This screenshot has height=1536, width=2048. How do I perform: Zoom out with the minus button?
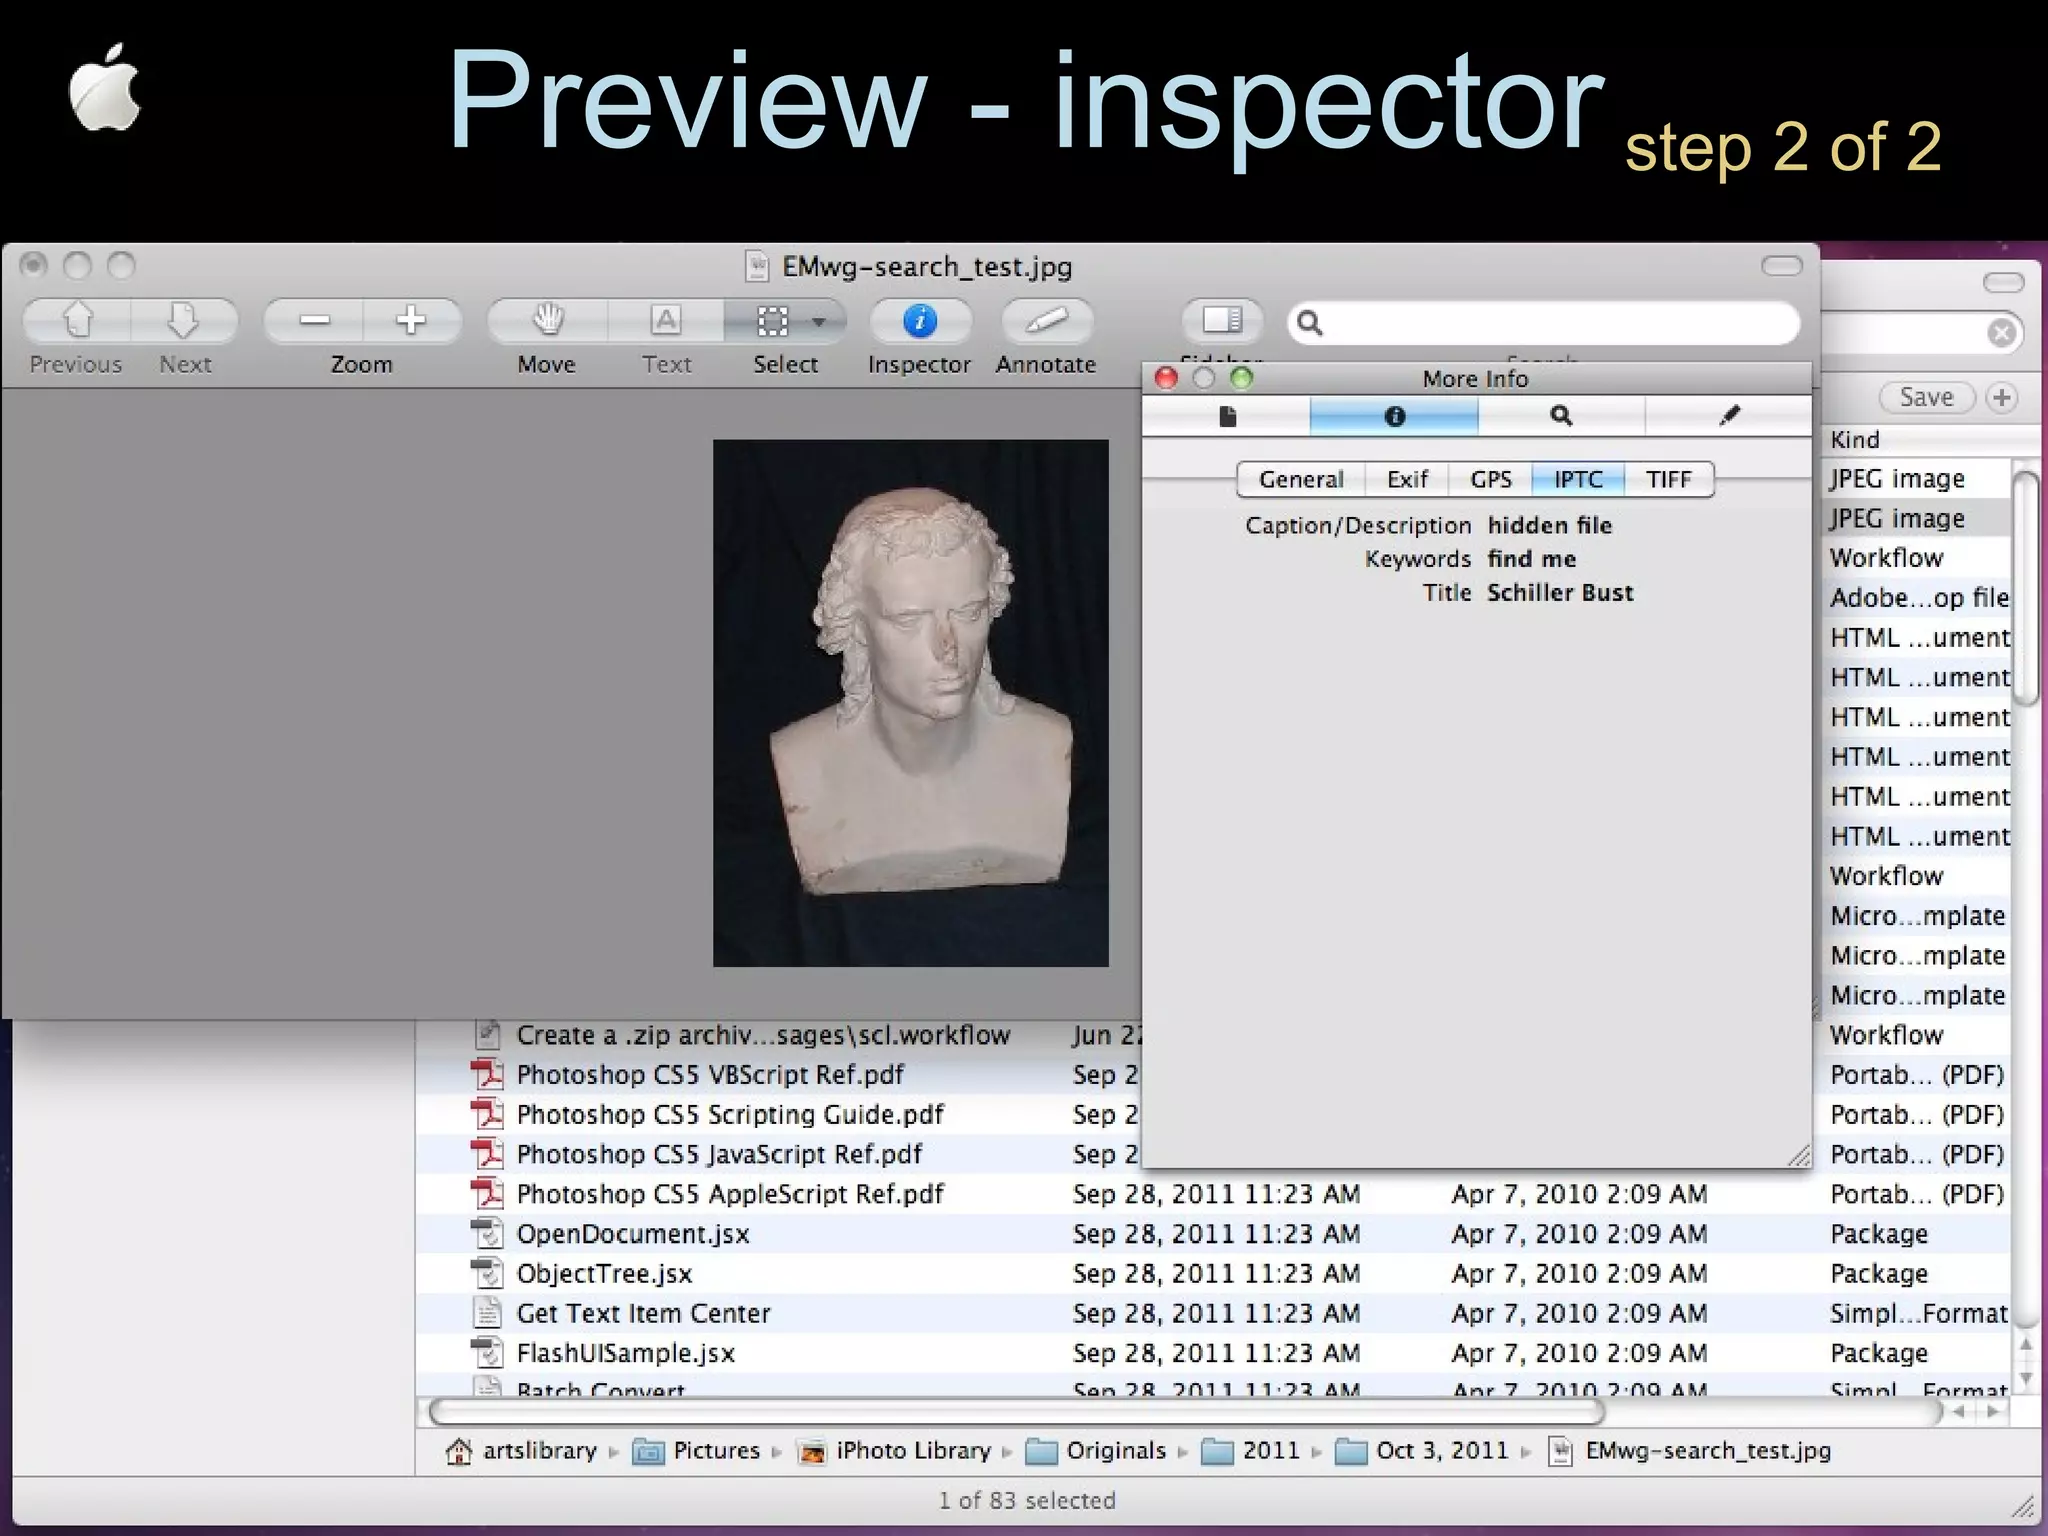coord(314,321)
